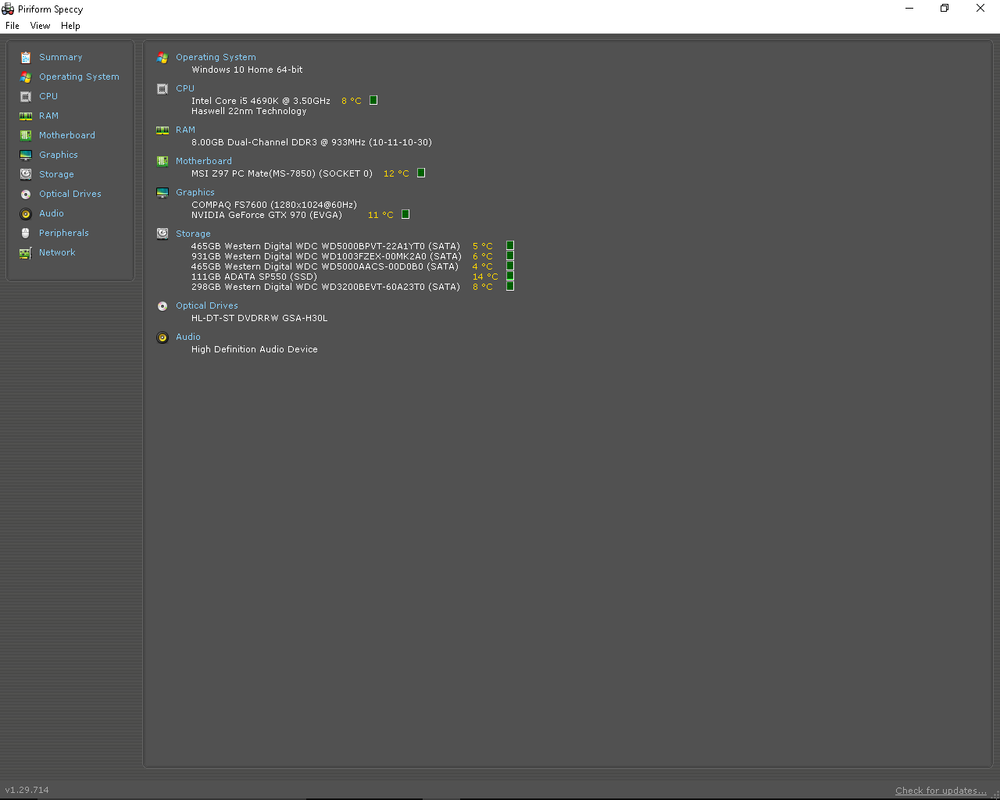Click the 'Windows 10 Home 64-bit' text
Image resolution: width=1000 pixels, height=800 pixels.
247,70
